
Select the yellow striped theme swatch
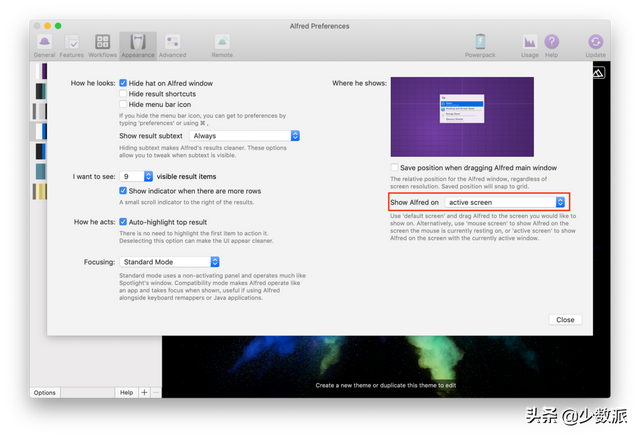(40, 191)
